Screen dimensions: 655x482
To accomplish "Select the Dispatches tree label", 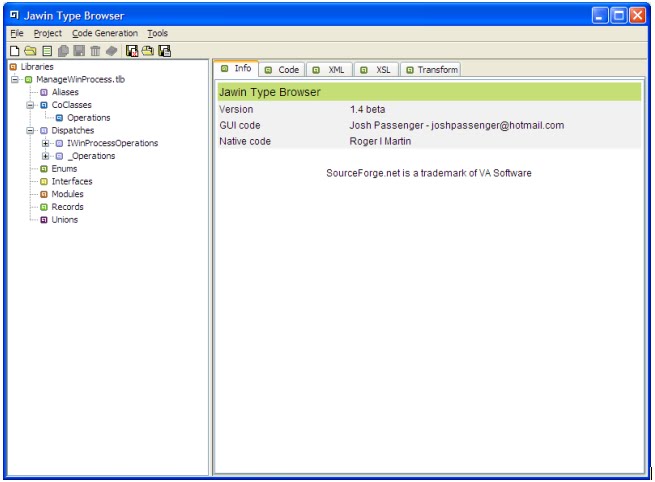I will (73, 130).
